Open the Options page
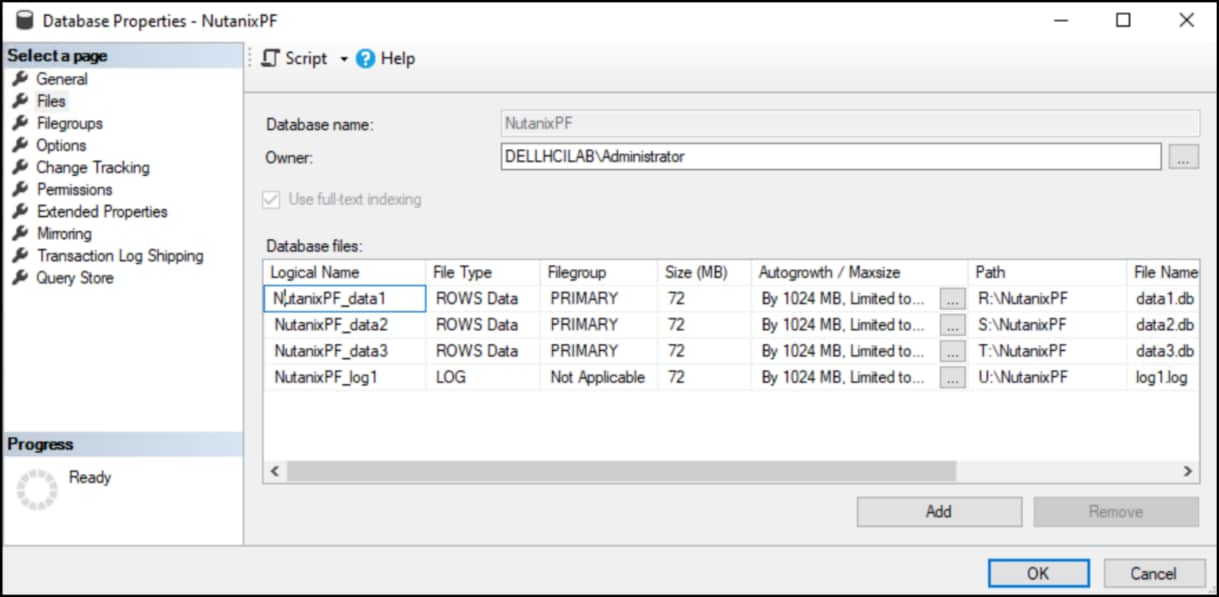 pyautogui.click(x=61, y=145)
